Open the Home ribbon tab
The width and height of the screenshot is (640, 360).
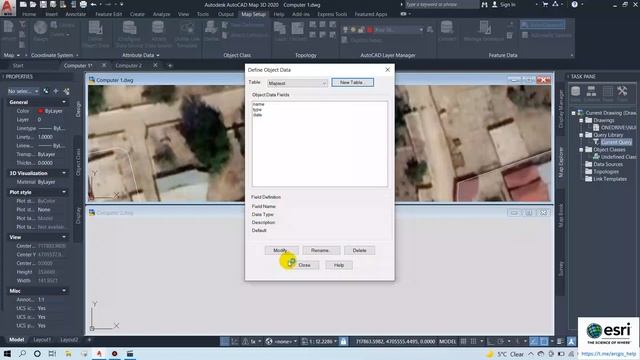pyautogui.click(x=29, y=14)
